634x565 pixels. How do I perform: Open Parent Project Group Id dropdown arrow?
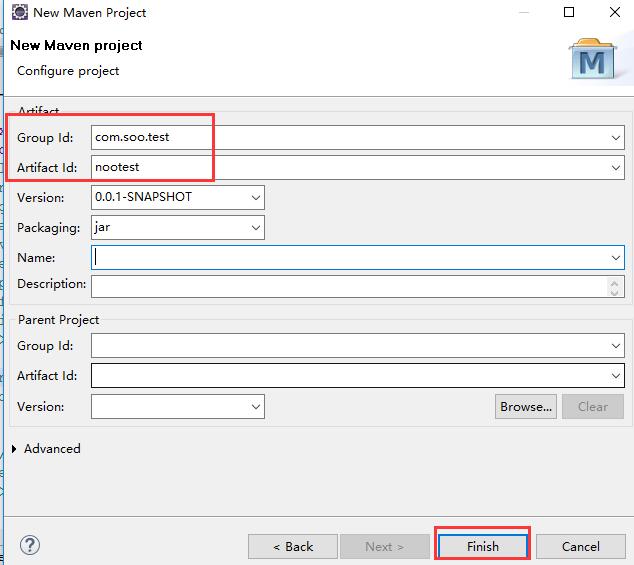click(x=615, y=346)
